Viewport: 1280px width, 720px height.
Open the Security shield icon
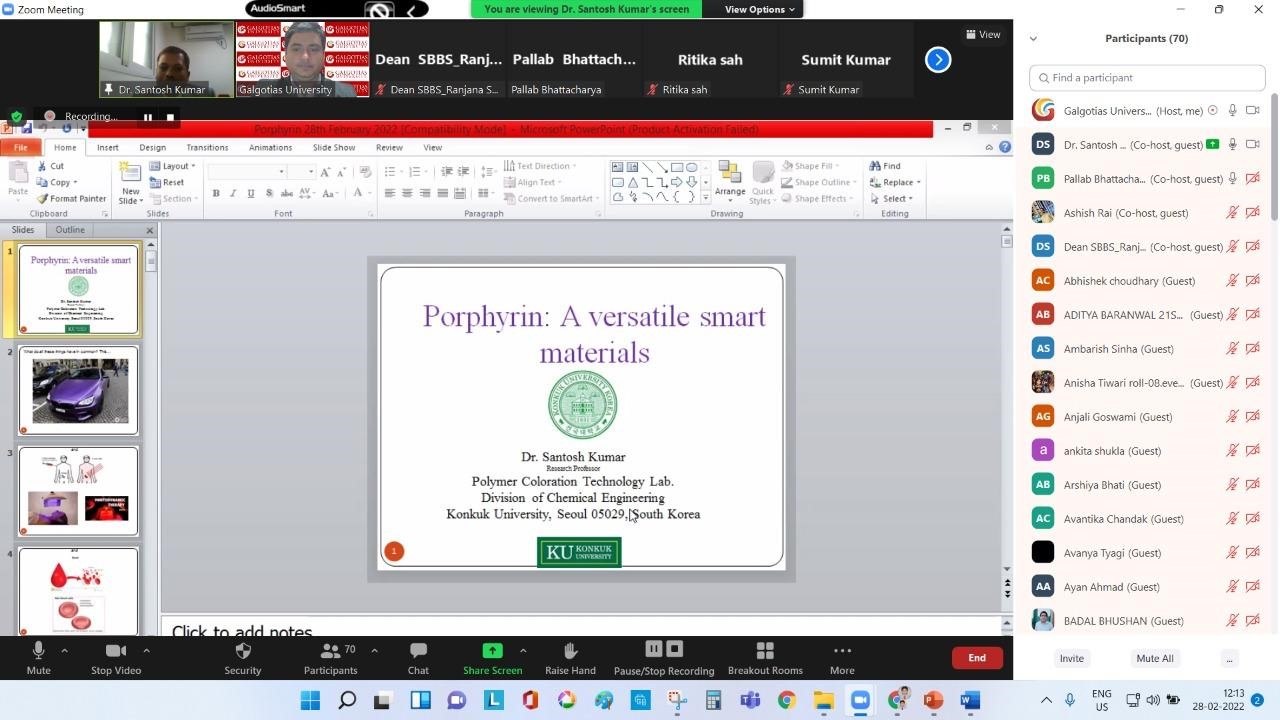[242, 651]
